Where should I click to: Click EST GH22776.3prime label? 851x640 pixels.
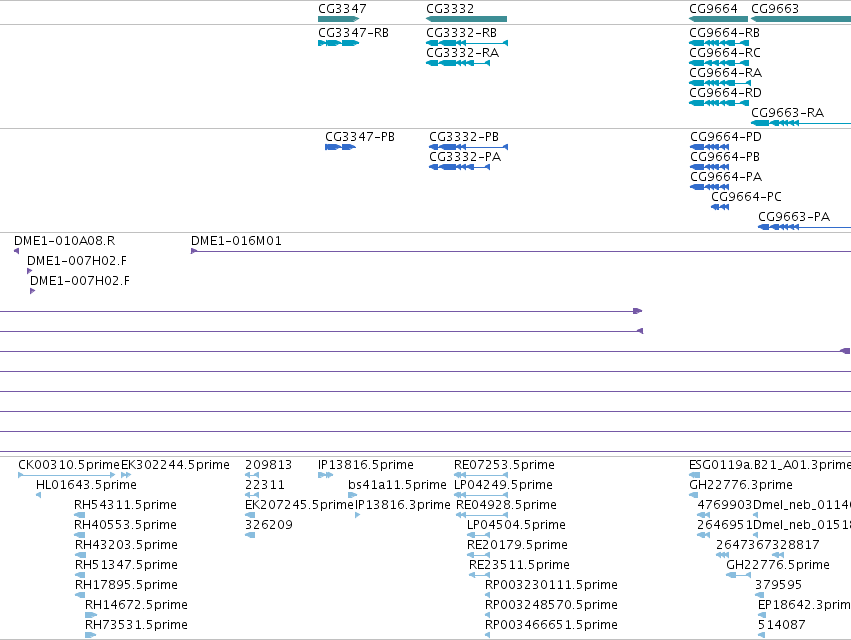click(x=741, y=485)
